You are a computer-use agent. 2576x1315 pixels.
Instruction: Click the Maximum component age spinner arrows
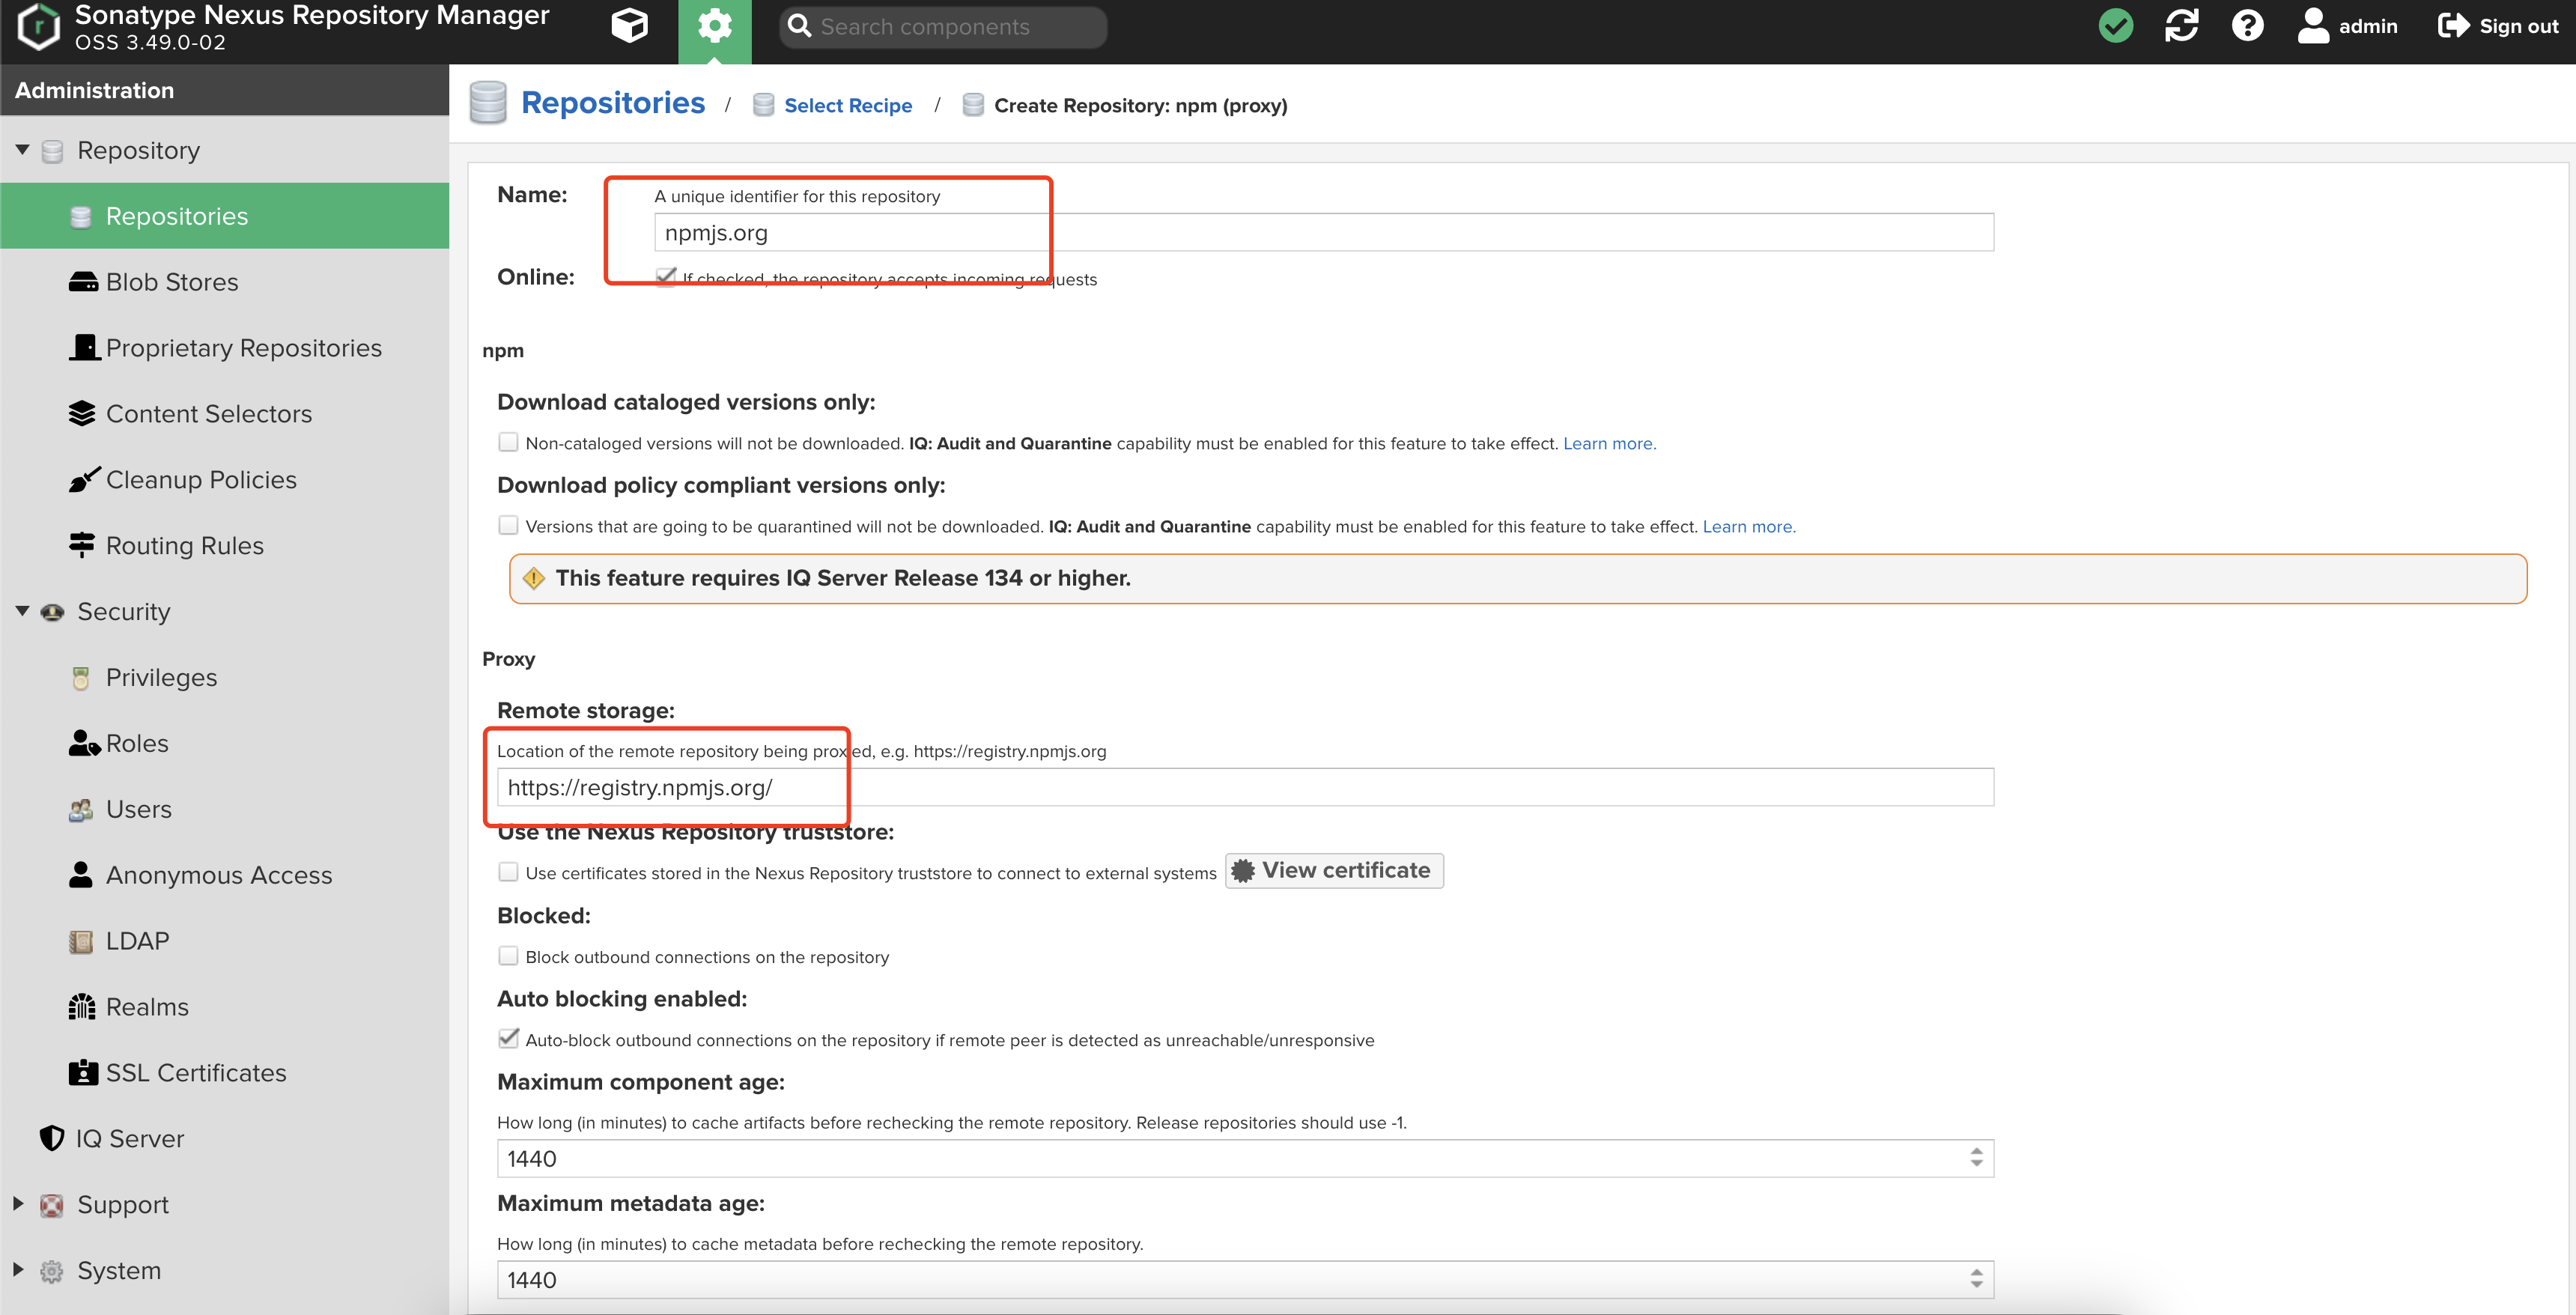click(1976, 1158)
